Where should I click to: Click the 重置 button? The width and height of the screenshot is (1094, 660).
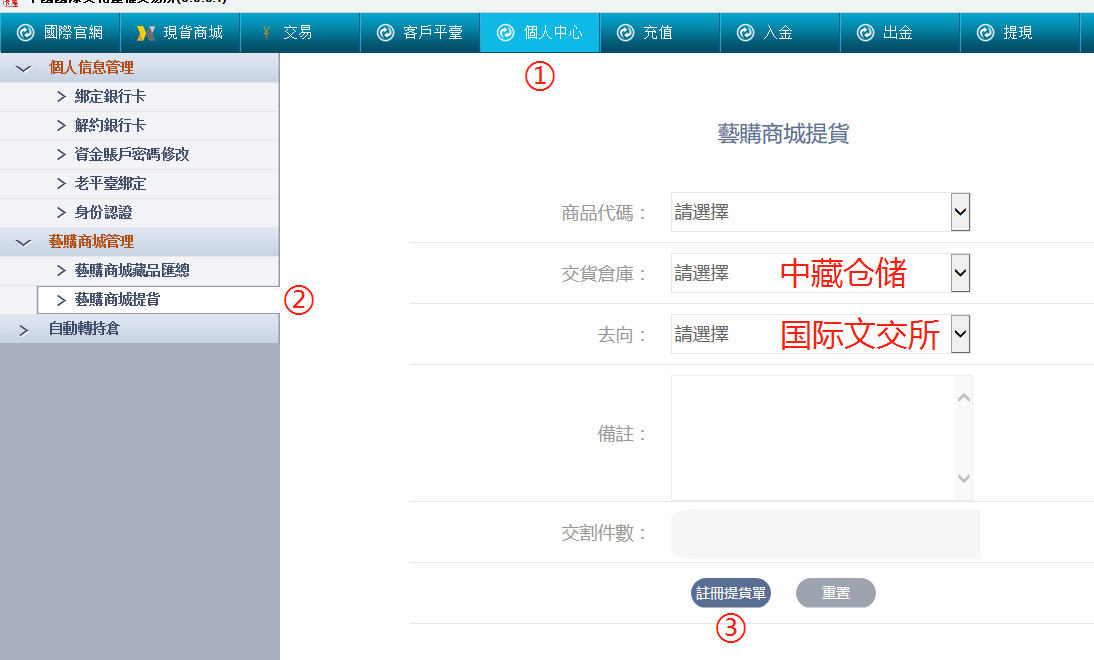click(835, 593)
